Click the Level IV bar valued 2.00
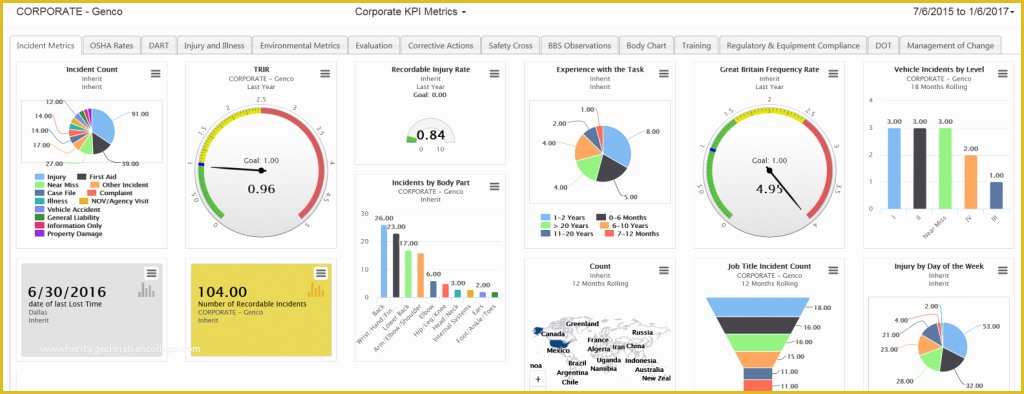The height and width of the screenshot is (394, 1024). 970,182
